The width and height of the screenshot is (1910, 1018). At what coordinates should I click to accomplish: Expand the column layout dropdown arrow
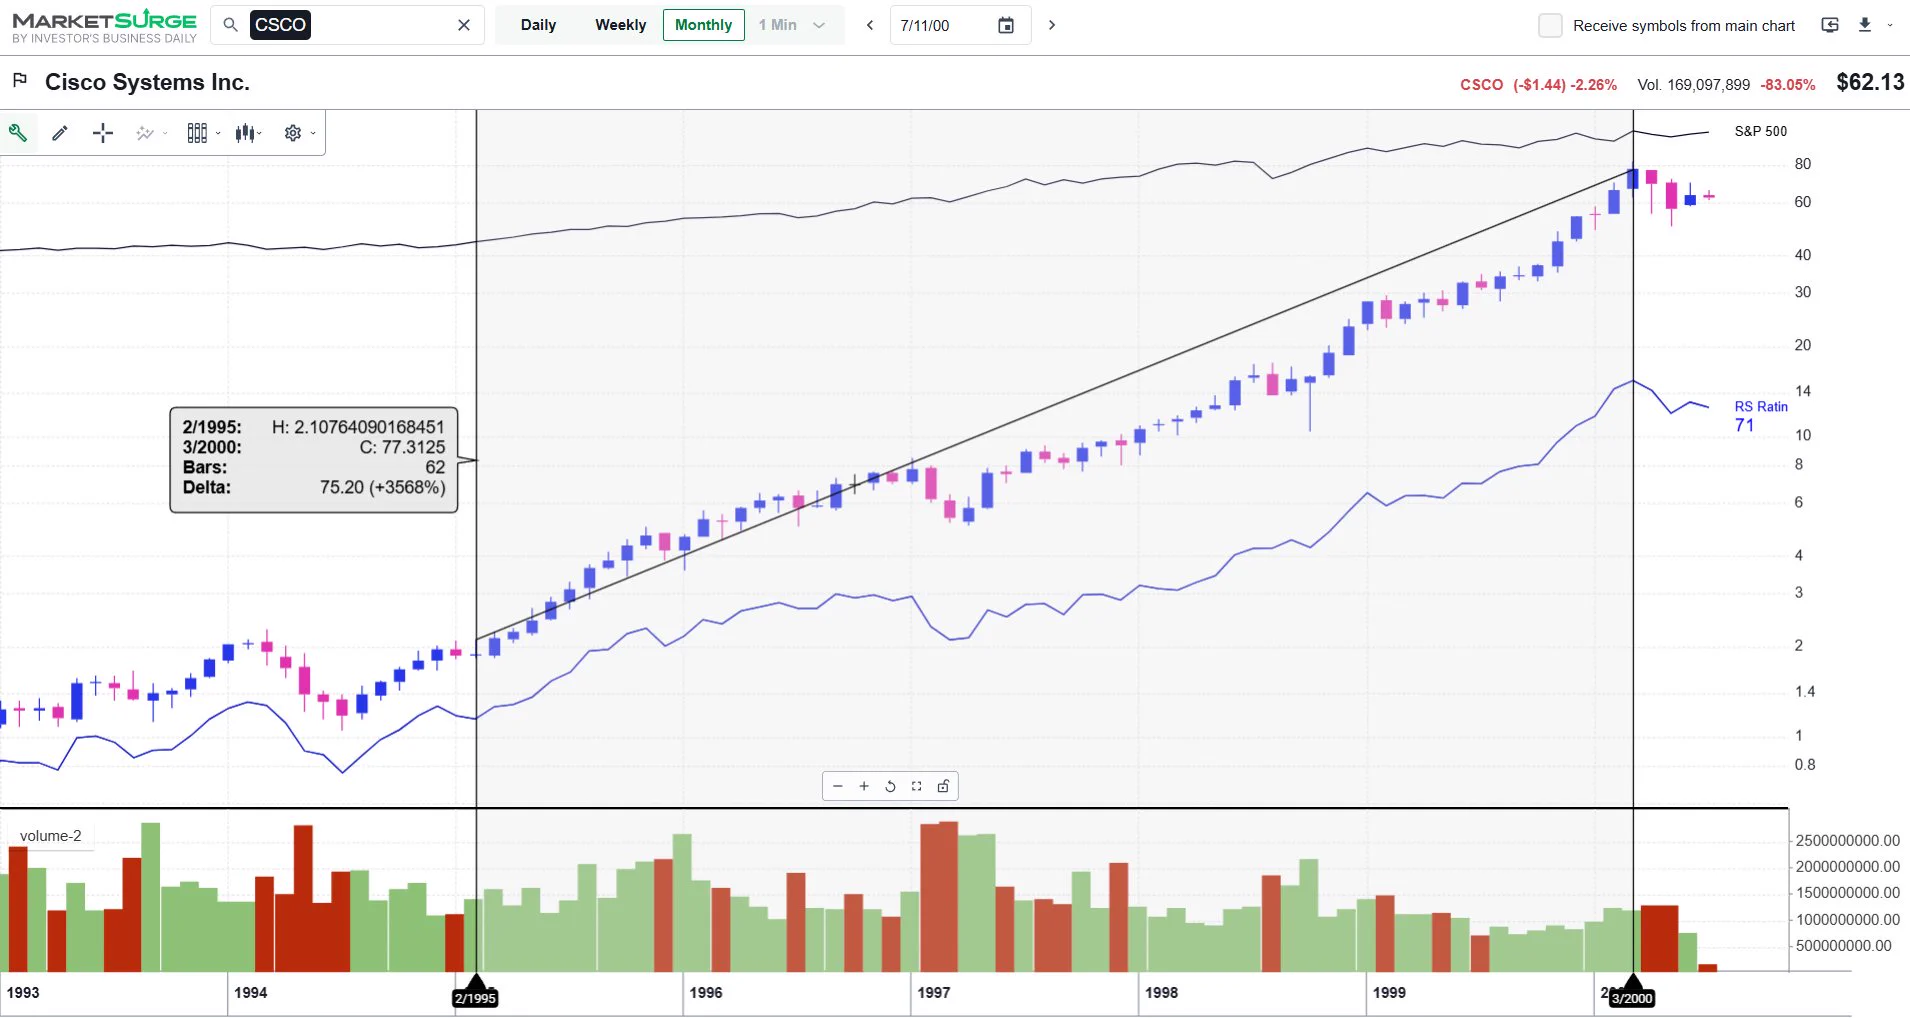[218, 133]
